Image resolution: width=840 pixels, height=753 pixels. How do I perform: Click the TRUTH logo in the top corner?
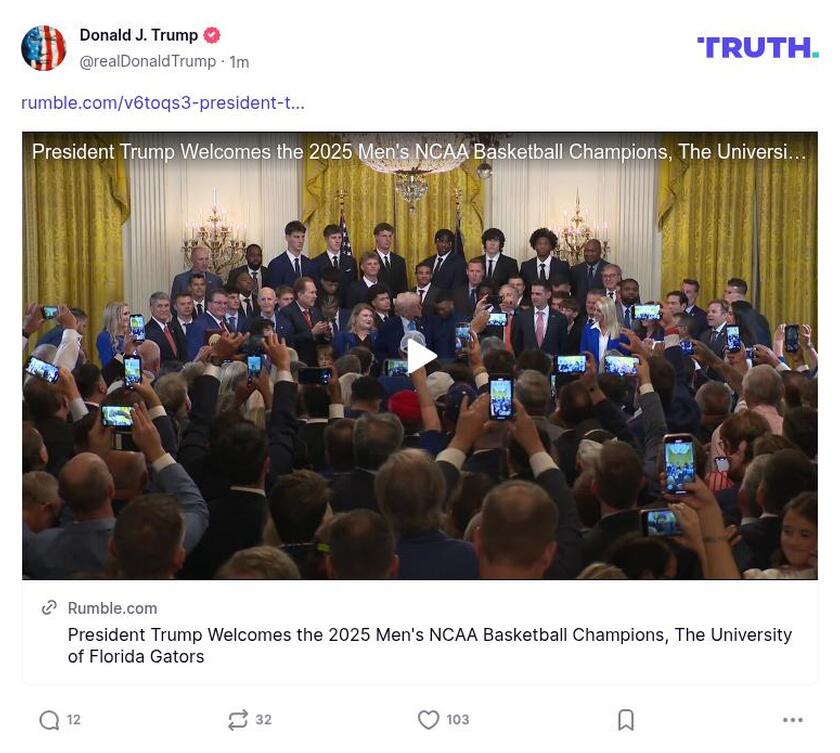pos(758,45)
